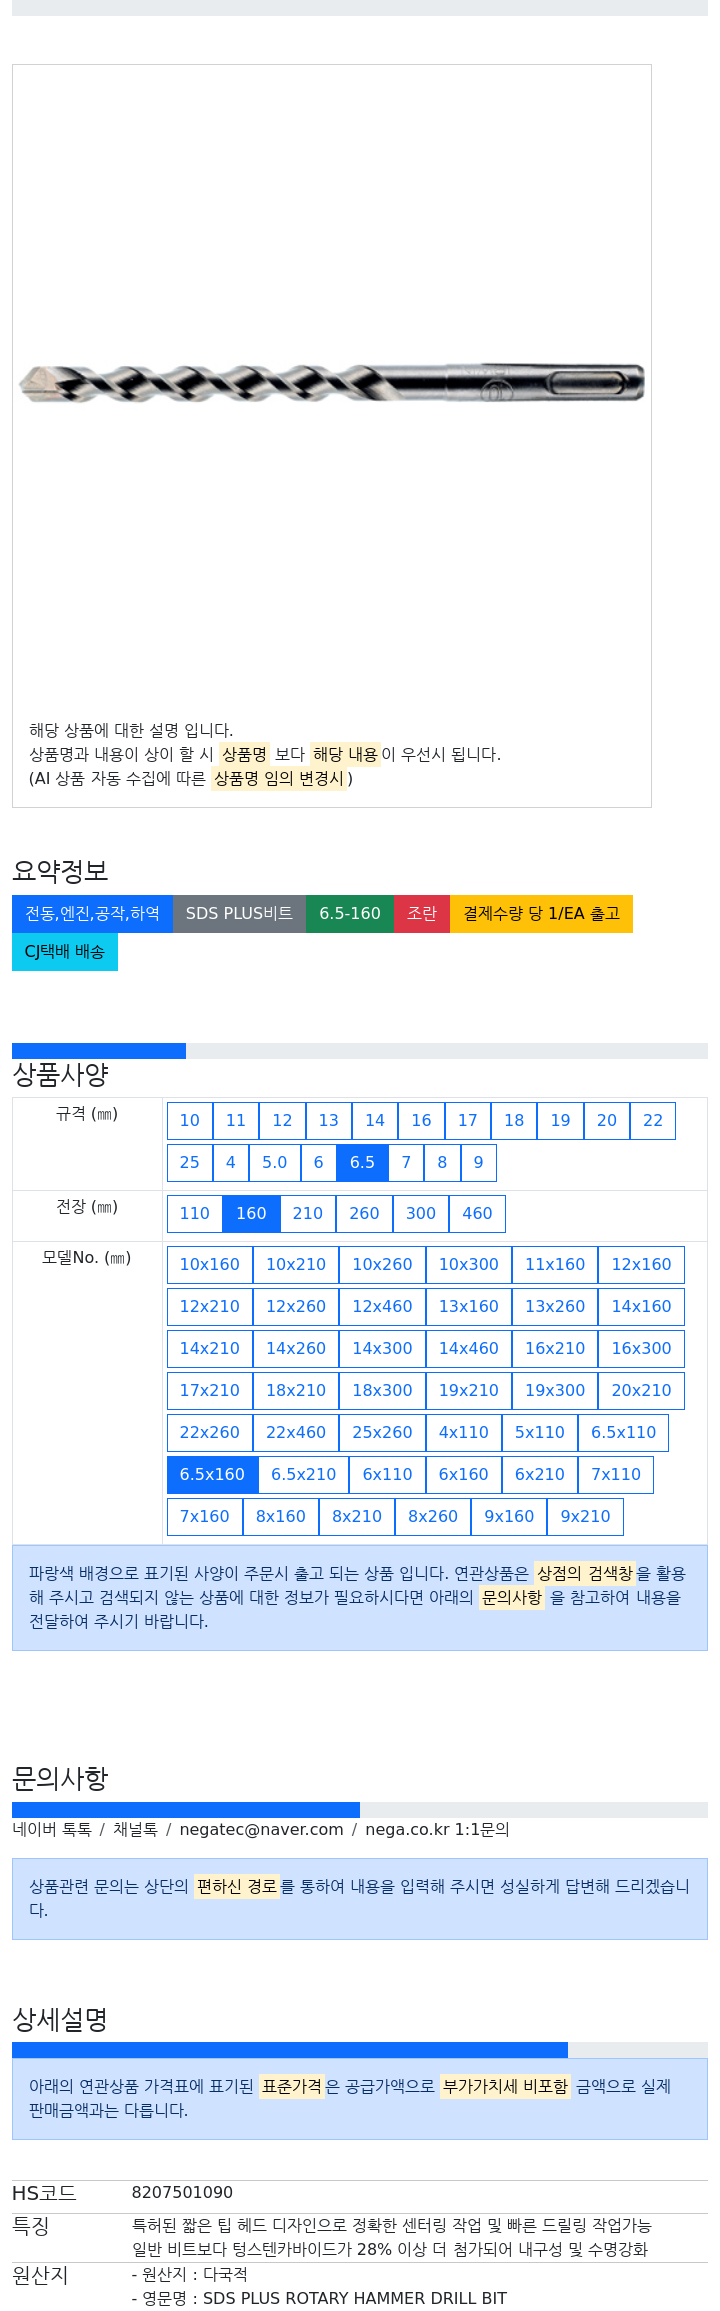Click the 결제수량 당 1/EA 출고 tag

541,913
